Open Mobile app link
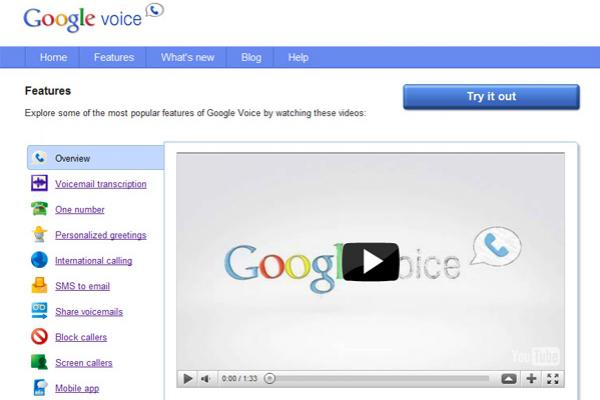Image resolution: width=600 pixels, height=400 pixels. click(x=77, y=388)
